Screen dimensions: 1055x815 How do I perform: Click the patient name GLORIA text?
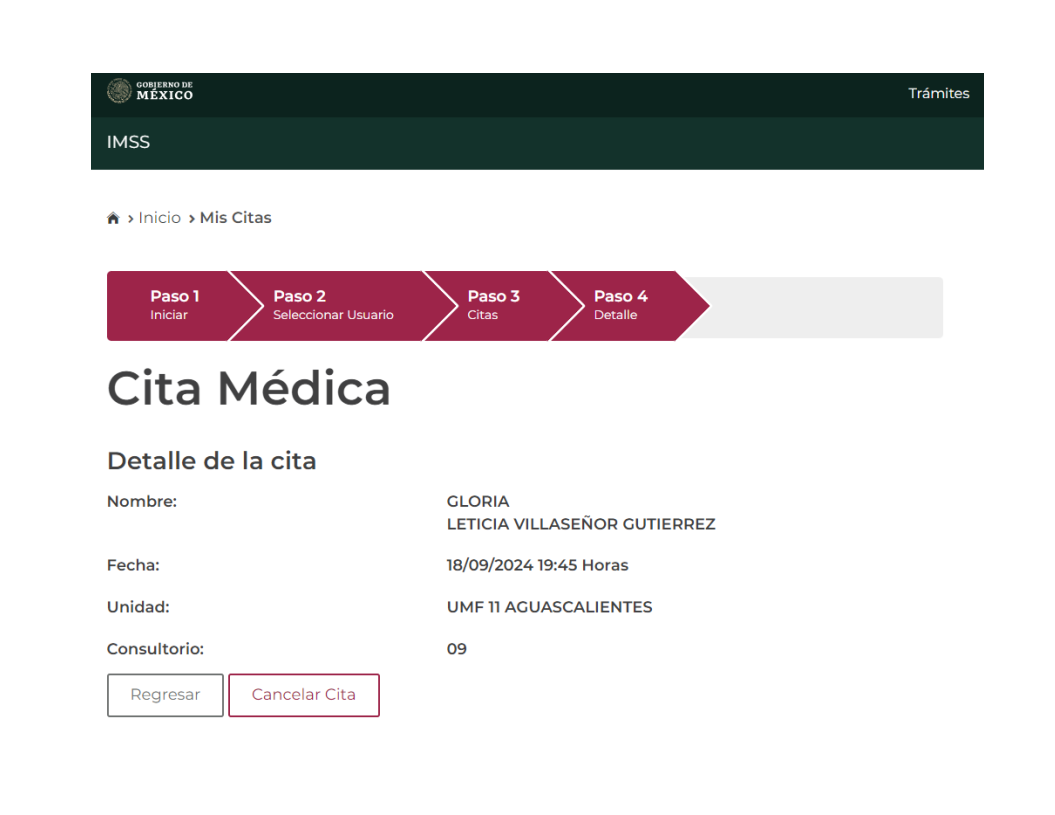[478, 501]
